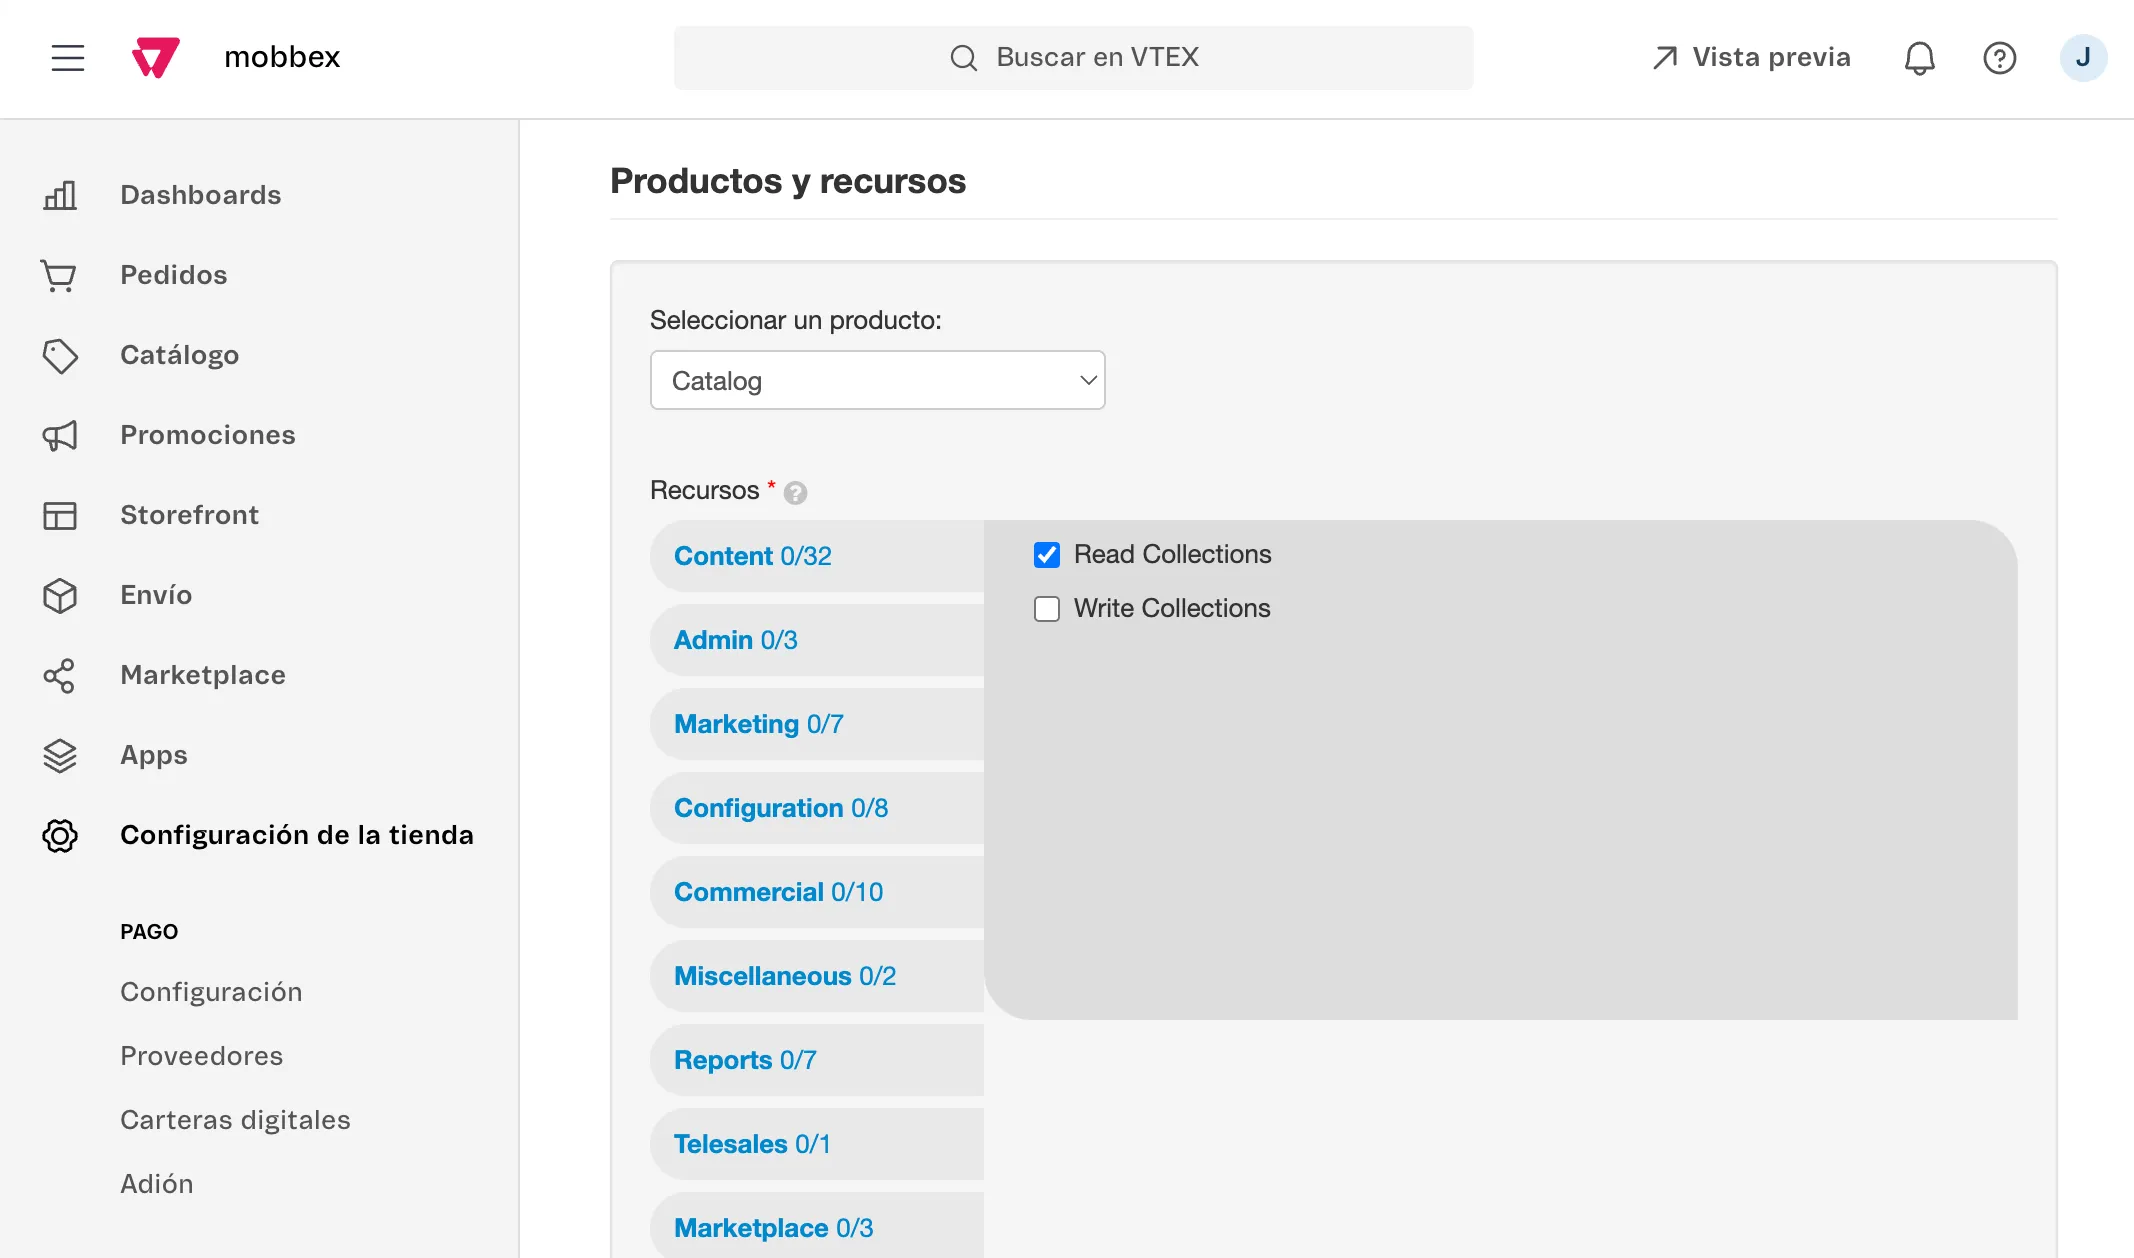Open the hamburger menu icon
2134x1258 pixels.
pyautogui.click(x=68, y=57)
